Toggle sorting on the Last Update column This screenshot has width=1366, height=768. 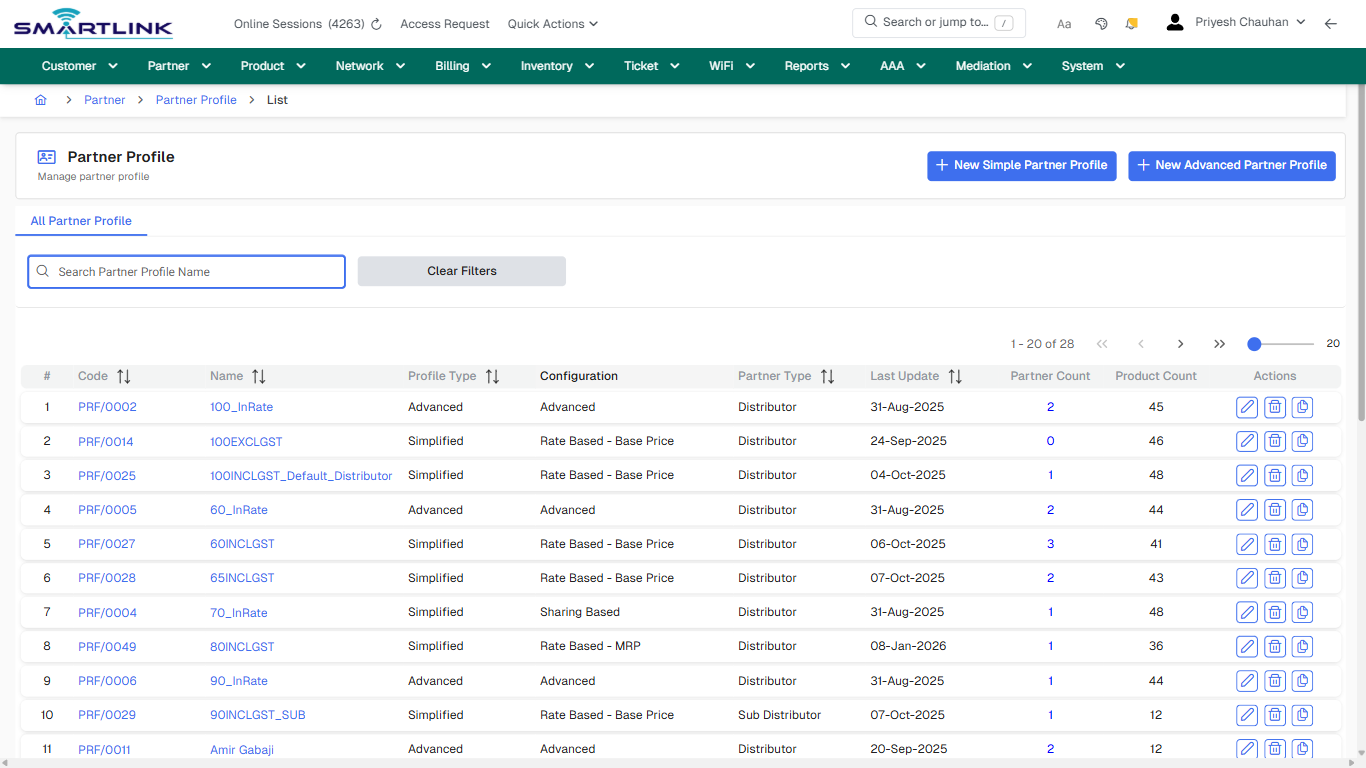(x=954, y=376)
